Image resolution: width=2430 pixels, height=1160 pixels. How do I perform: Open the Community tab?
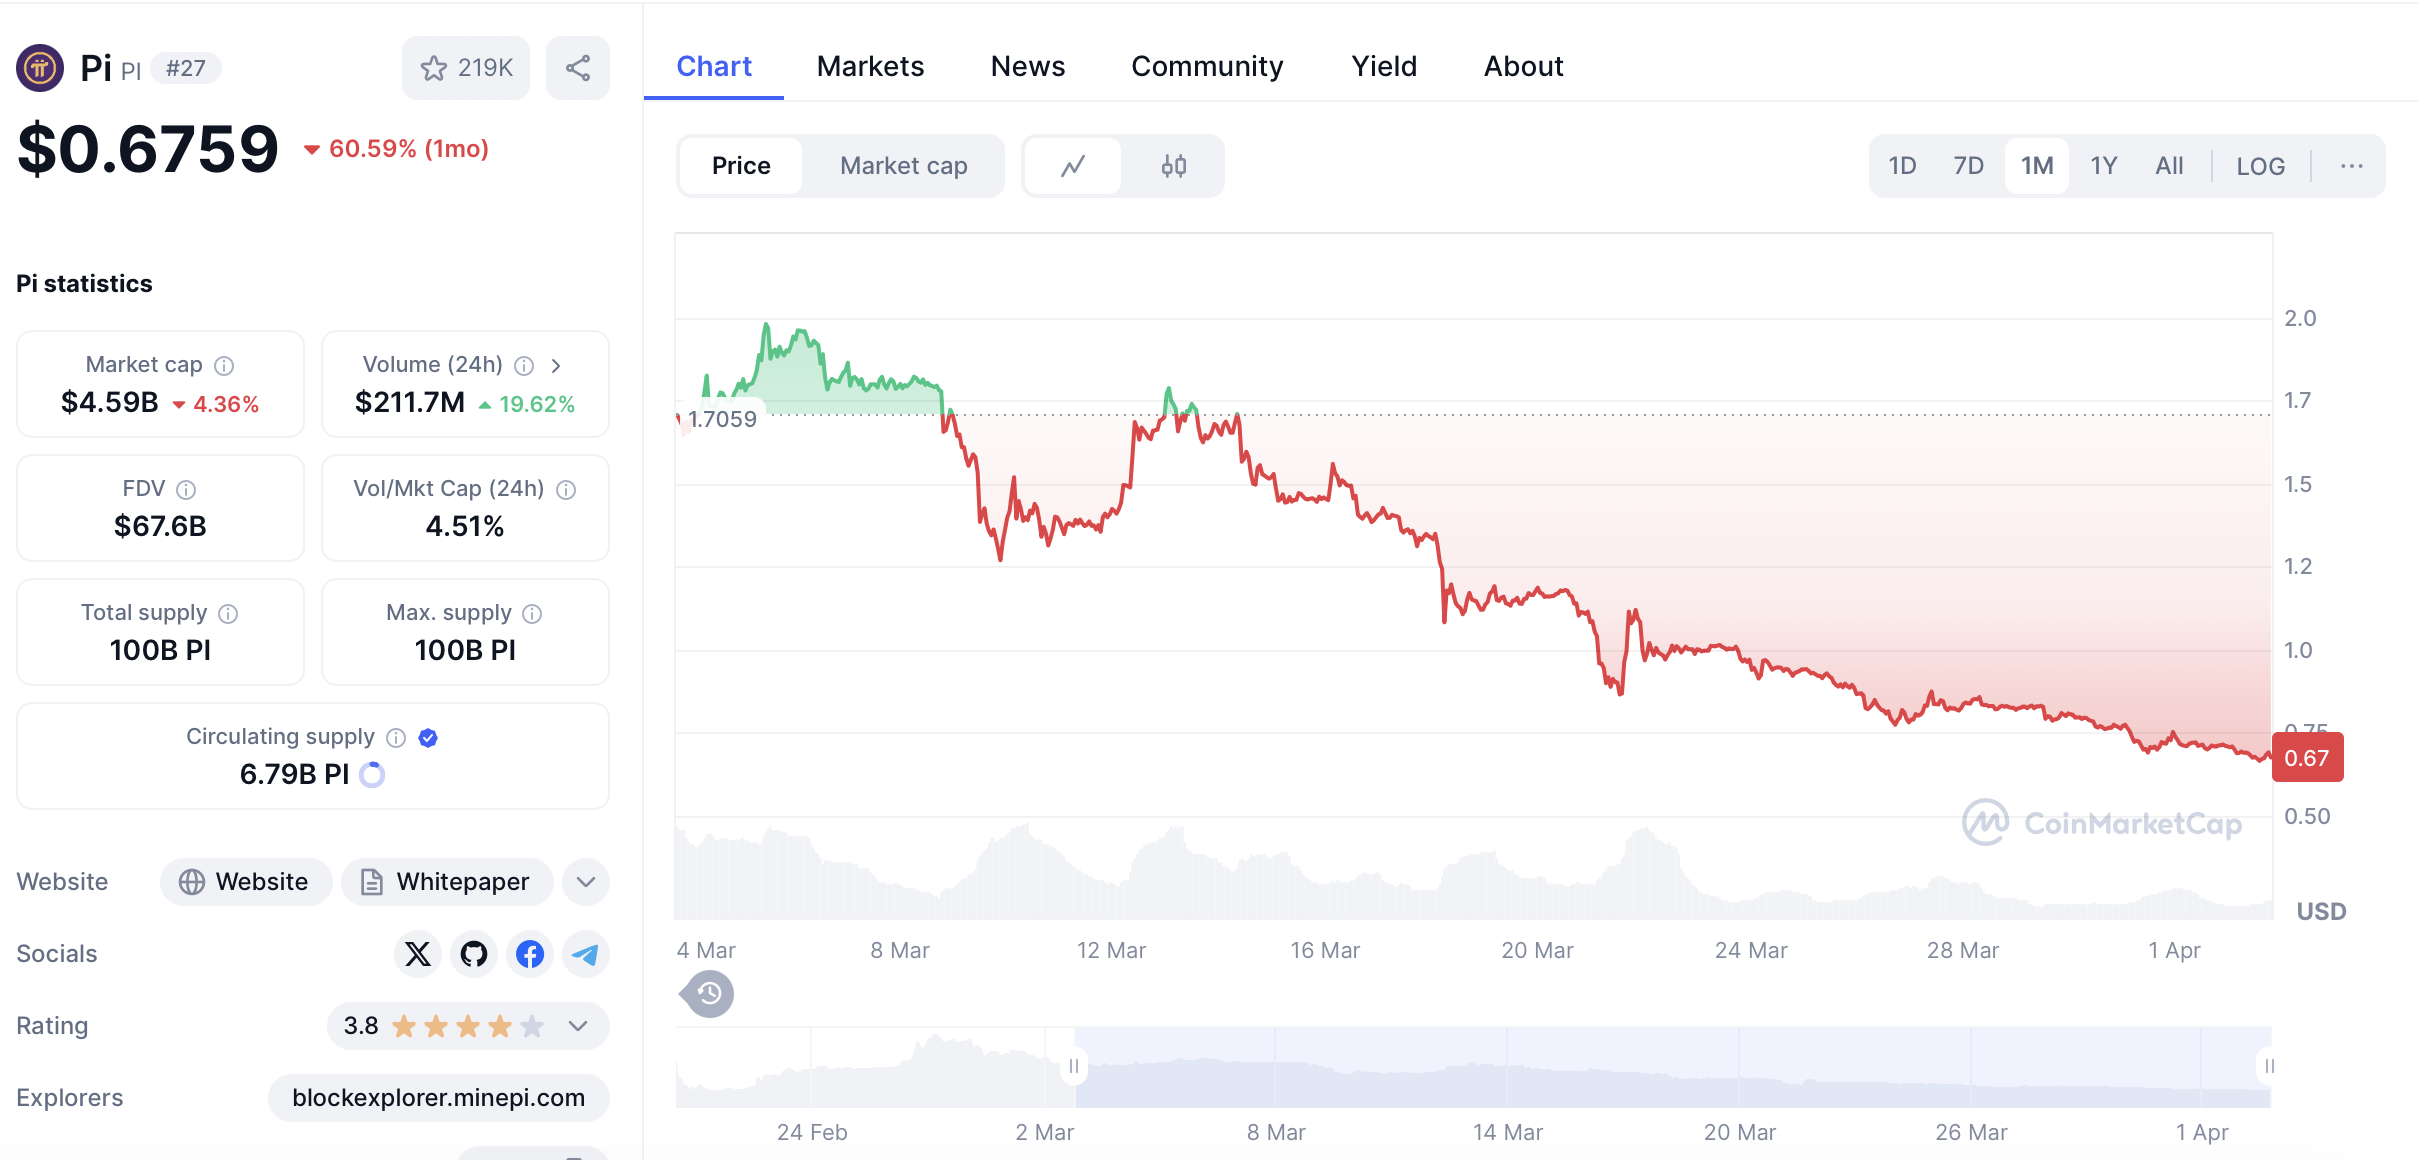coord(1207,66)
